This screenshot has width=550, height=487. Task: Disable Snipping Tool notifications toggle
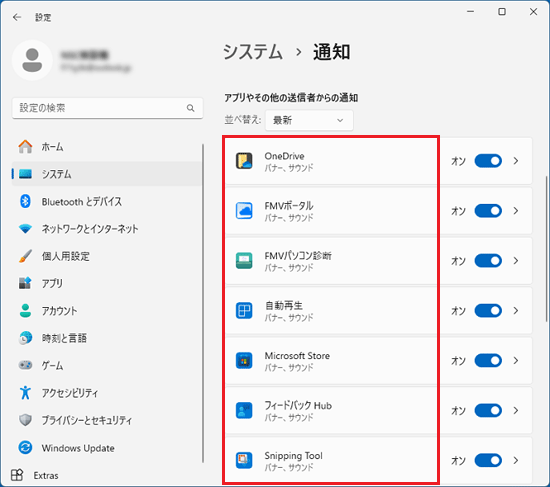click(x=488, y=460)
